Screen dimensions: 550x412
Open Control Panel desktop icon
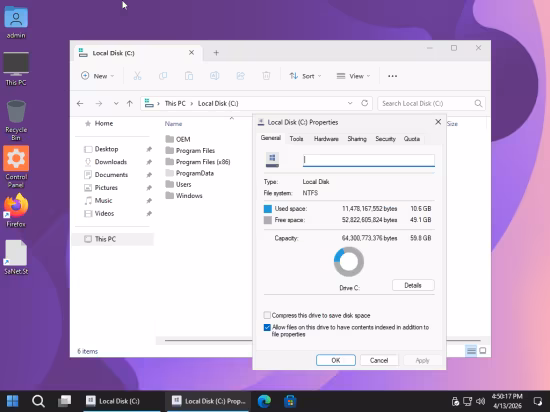click(x=16, y=167)
